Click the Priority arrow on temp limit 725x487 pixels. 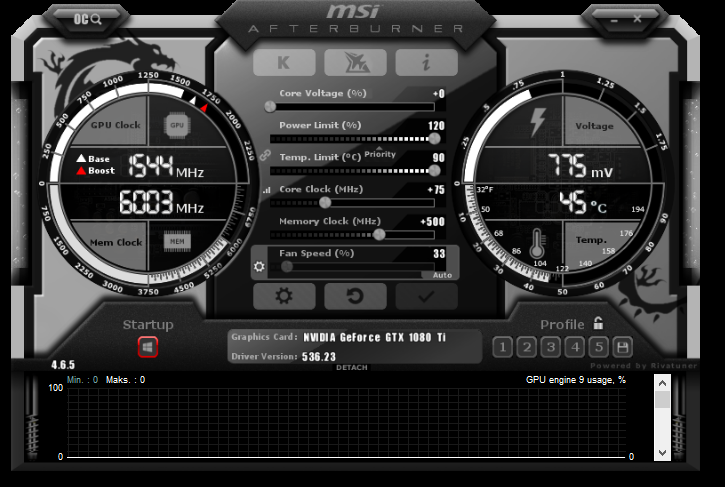pyautogui.click(x=380, y=148)
